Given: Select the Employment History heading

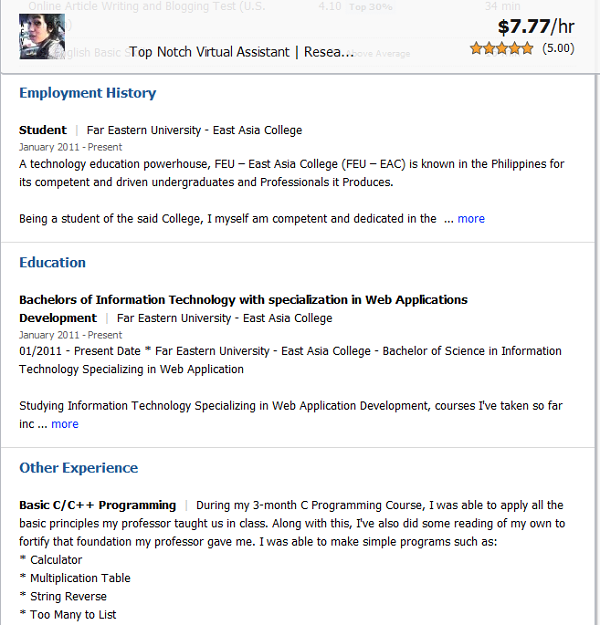Looking at the screenshot, I should coord(88,93).
